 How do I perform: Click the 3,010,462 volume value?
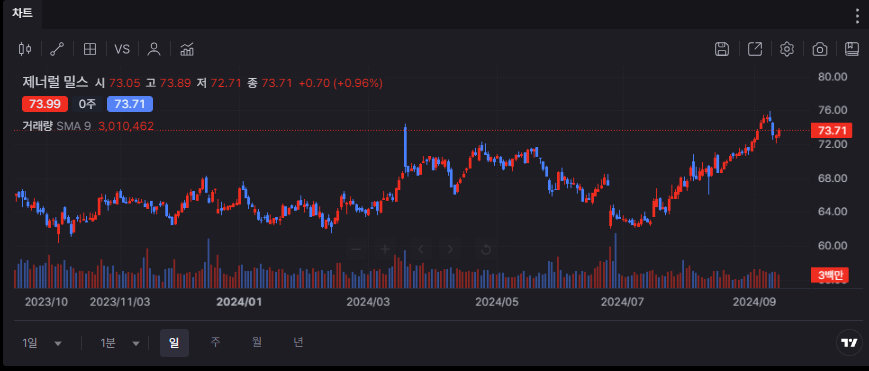pos(126,126)
